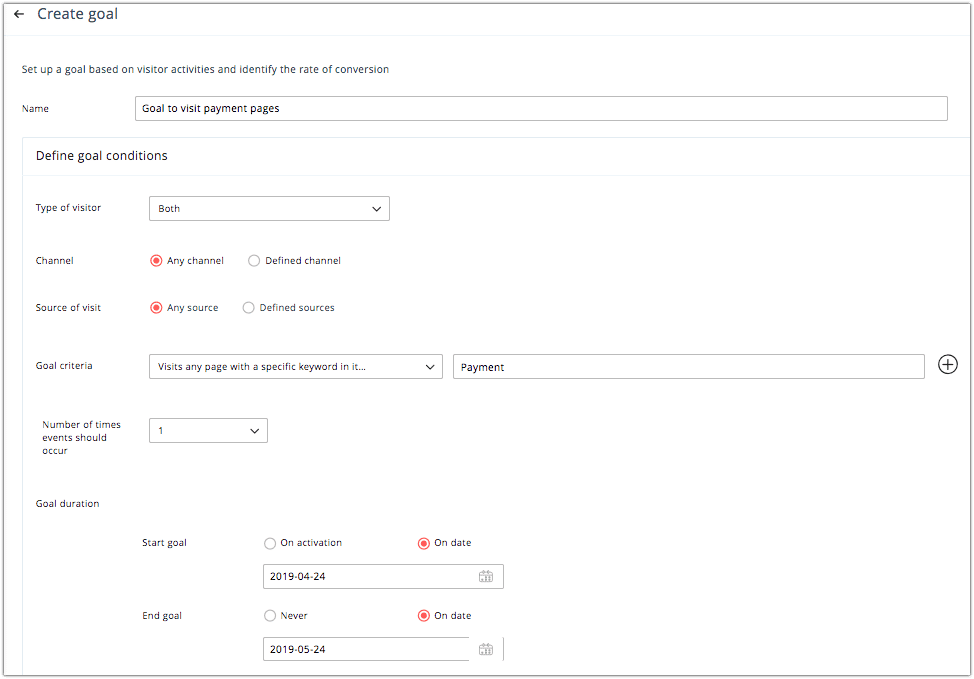Image resolution: width=974 pixels, height=679 pixels.
Task: Open the number of times events dropdown
Action: tap(208, 431)
